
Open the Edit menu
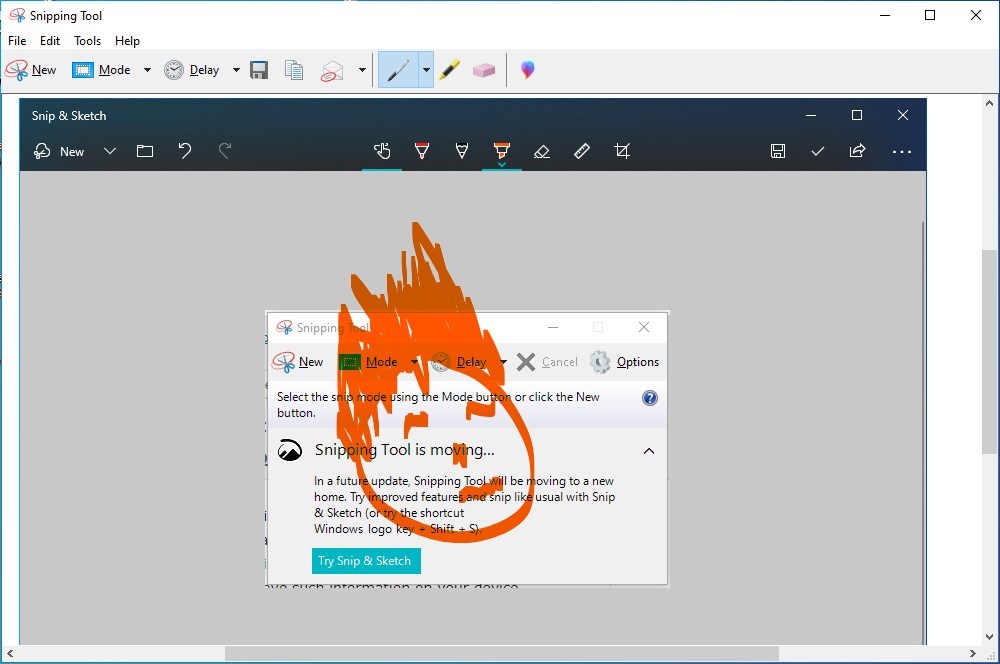[50, 41]
